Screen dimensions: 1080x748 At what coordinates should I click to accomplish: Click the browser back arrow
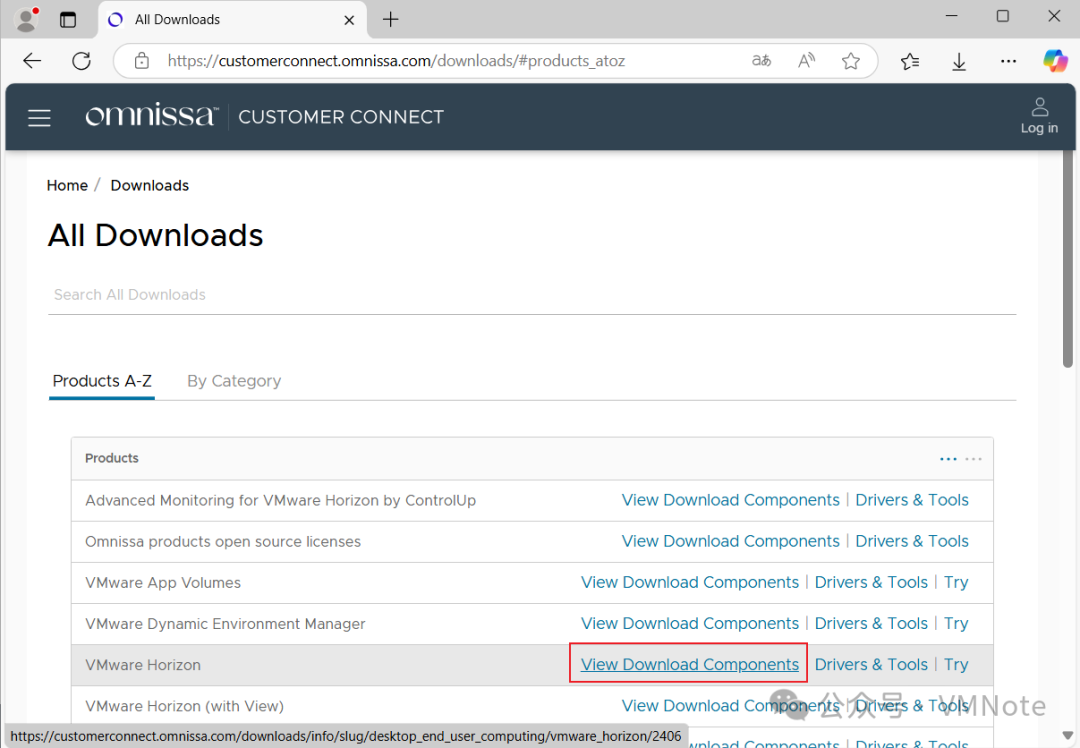tap(32, 61)
